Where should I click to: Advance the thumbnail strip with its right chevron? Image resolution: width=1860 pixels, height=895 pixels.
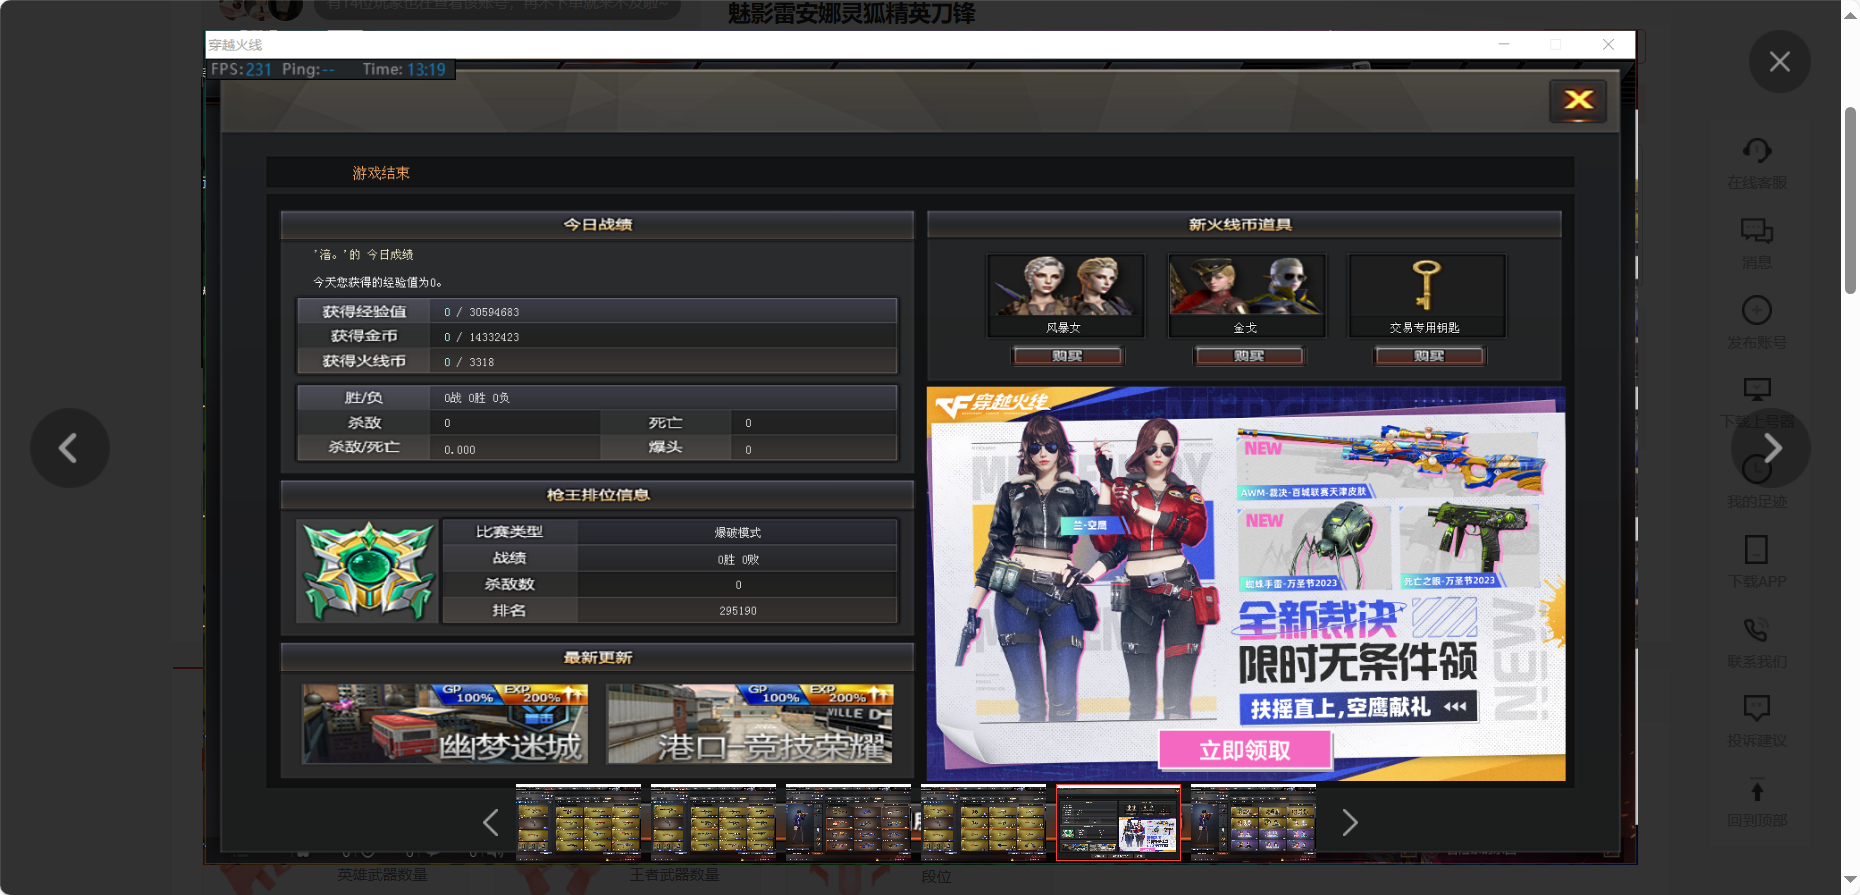pyautogui.click(x=1350, y=823)
